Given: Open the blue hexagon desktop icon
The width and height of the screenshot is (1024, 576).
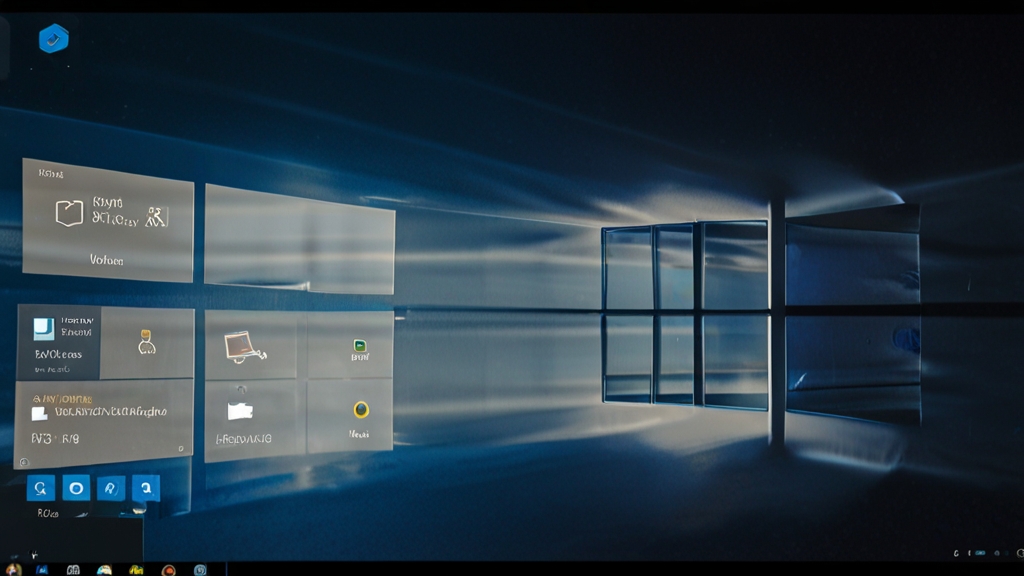Looking at the screenshot, I should pos(53,39).
